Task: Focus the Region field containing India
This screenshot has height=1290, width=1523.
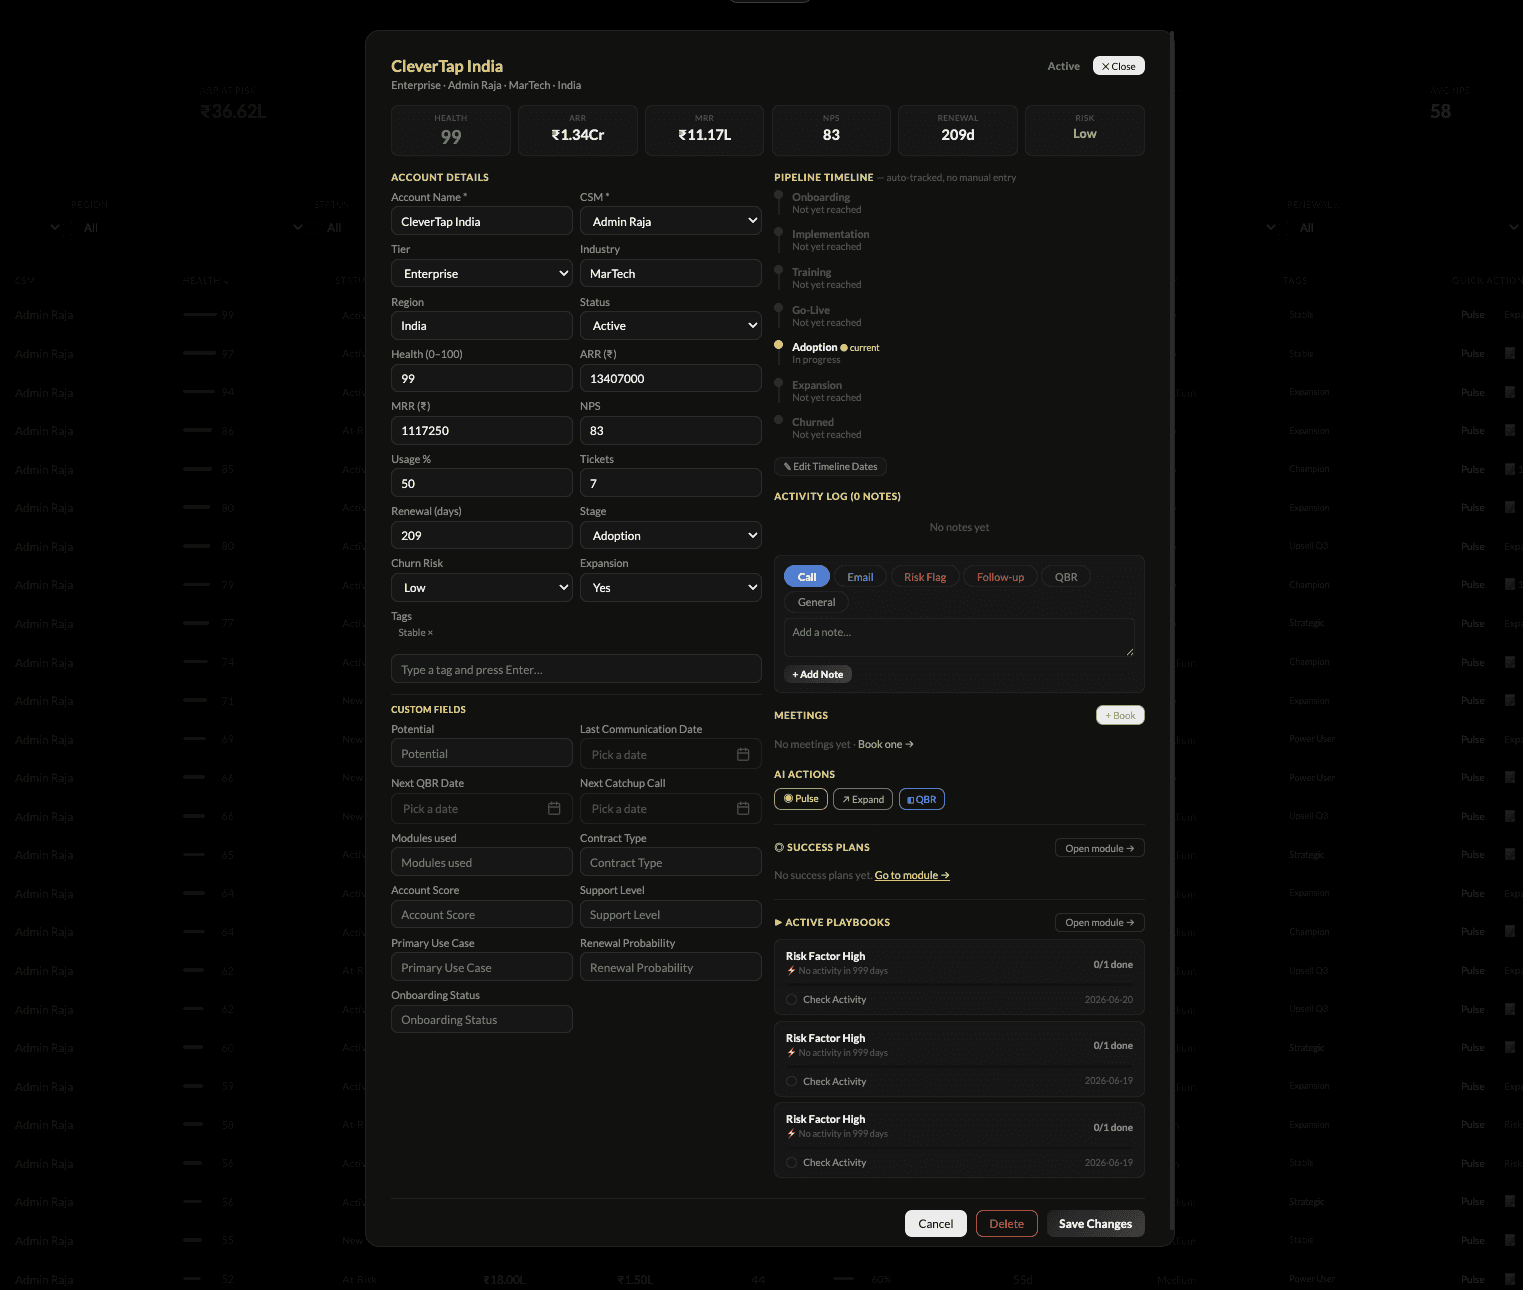Action: pyautogui.click(x=482, y=325)
